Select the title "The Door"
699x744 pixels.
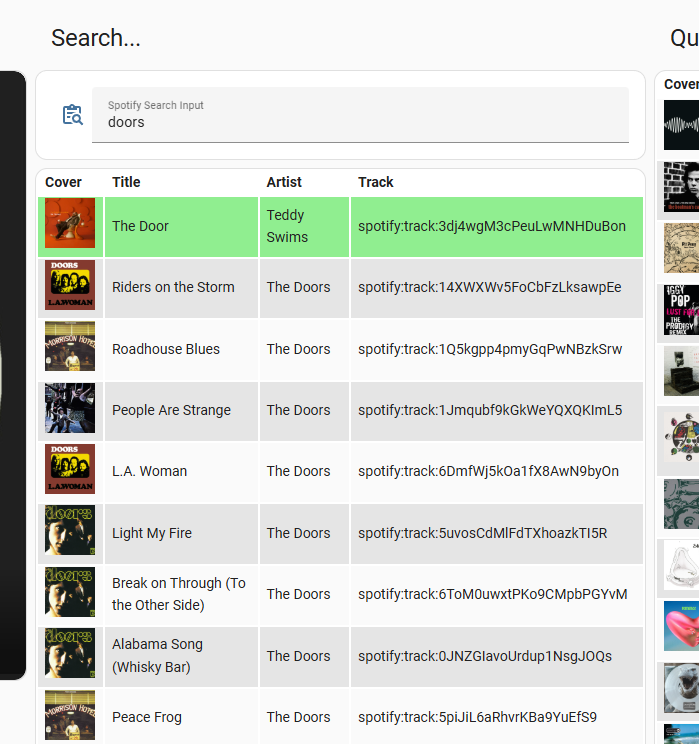pyautogui.click(x=140, y=226)
